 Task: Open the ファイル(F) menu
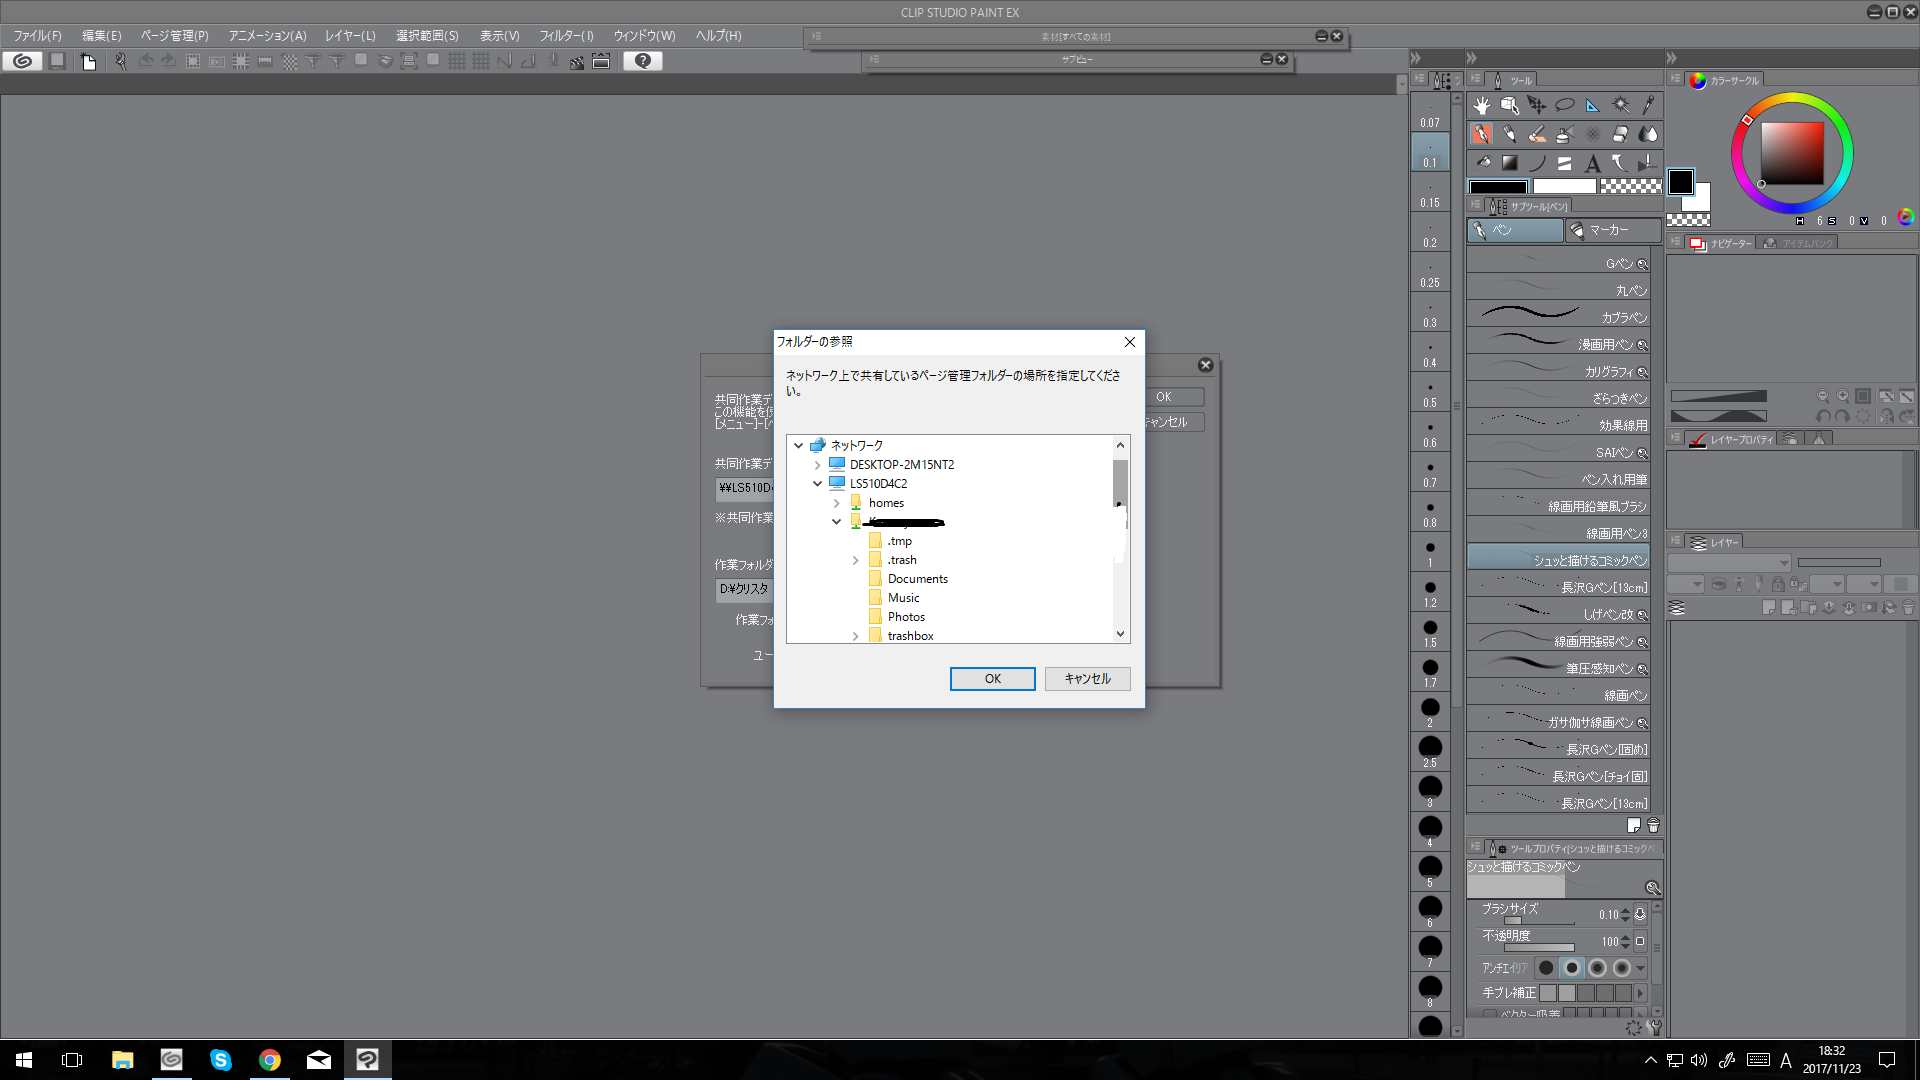[x=37, y=35]
